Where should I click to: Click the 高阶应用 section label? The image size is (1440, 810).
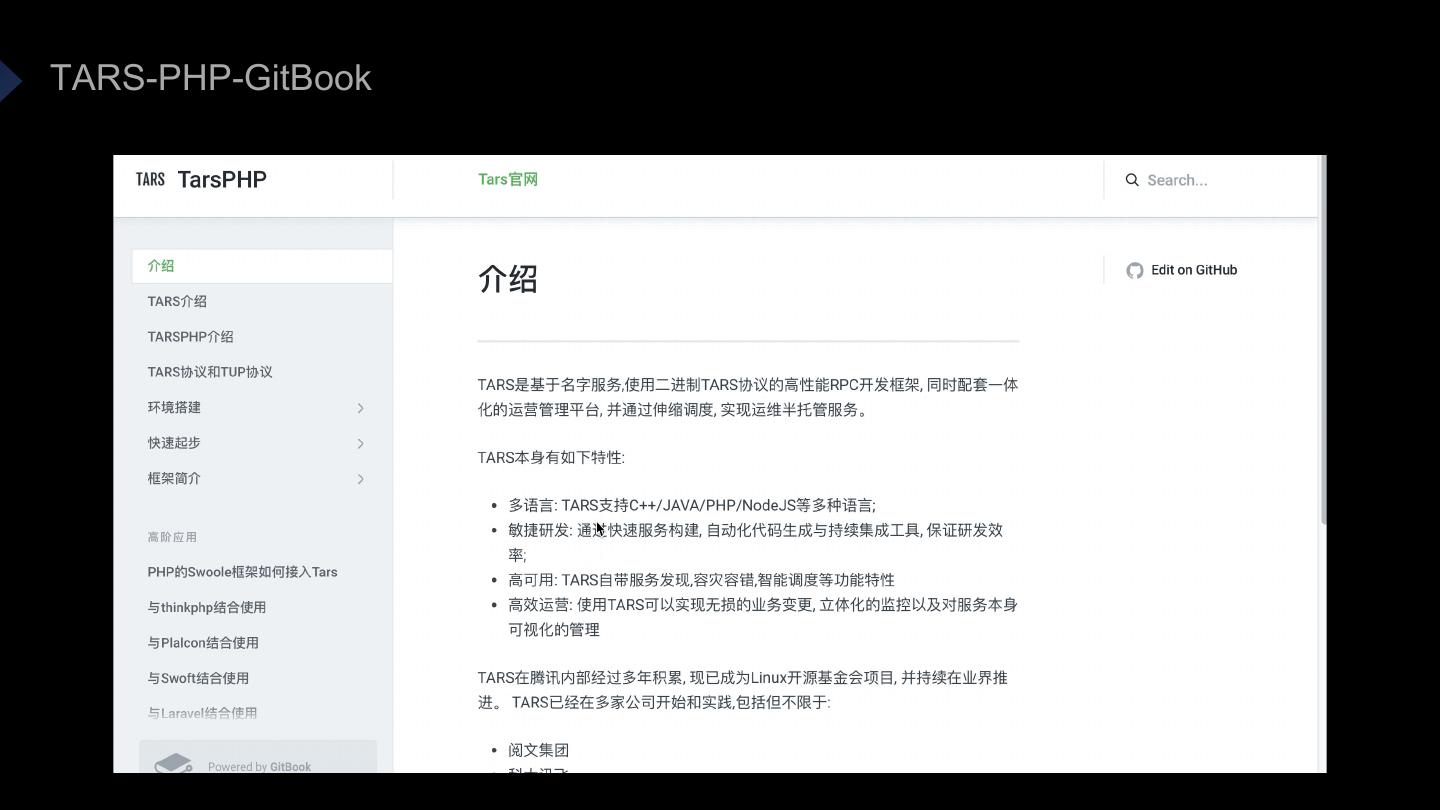[x=172, y=537]
